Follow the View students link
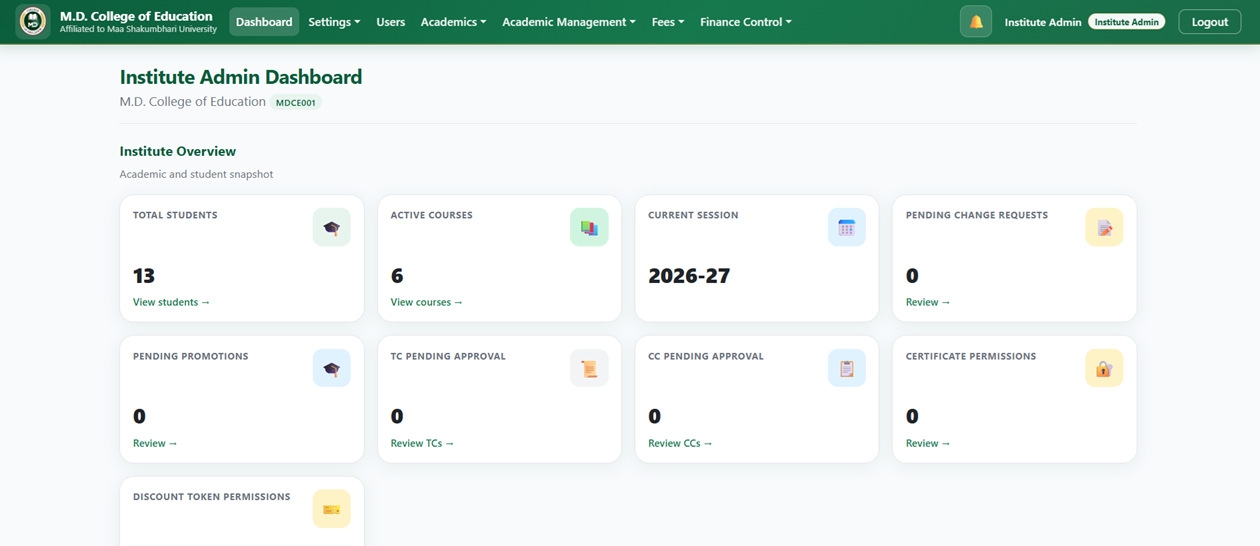Viewport: 1260px width, 546px height. [x=171, y=302]
